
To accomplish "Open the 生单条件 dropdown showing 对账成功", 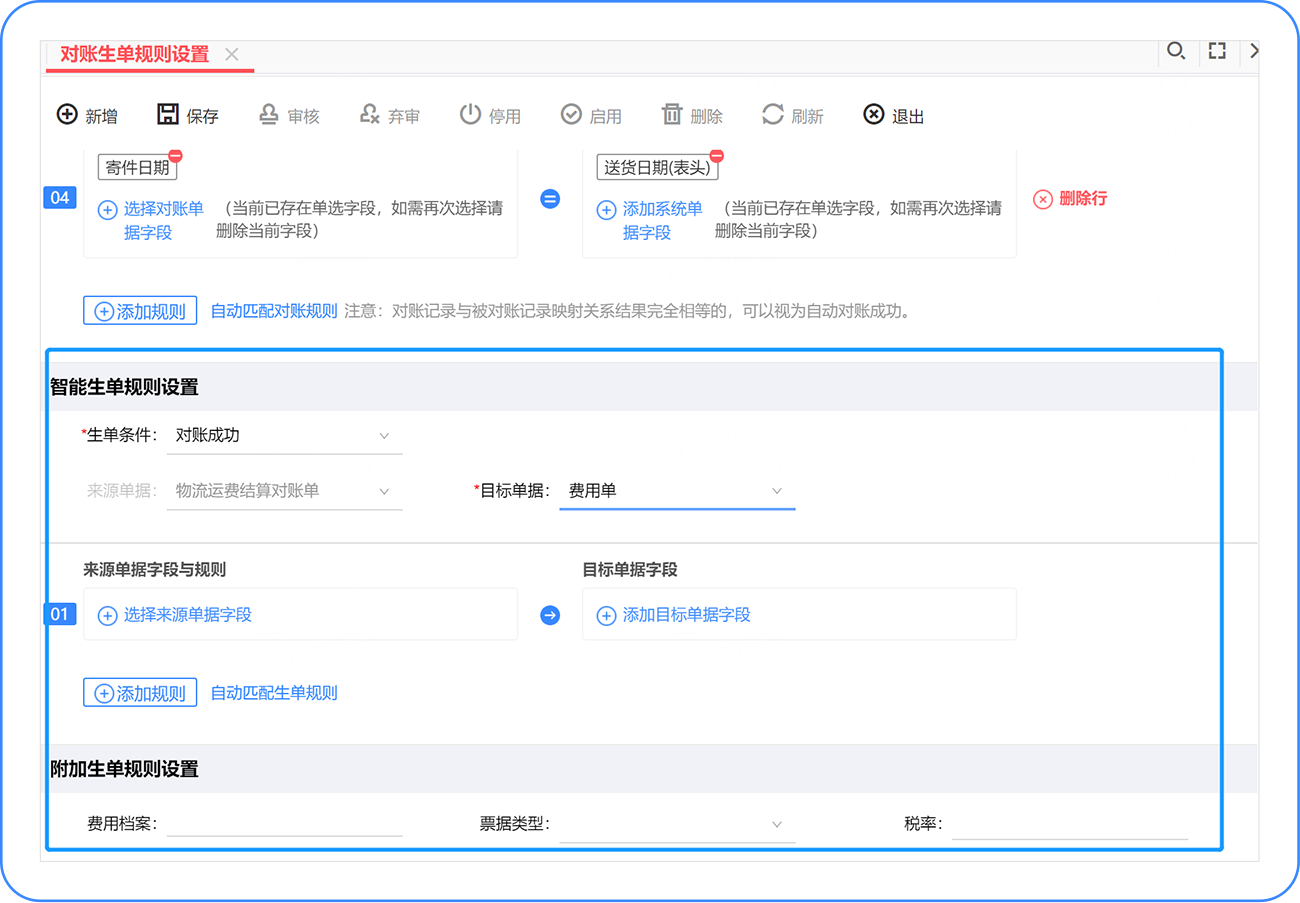I will point(284,436).
